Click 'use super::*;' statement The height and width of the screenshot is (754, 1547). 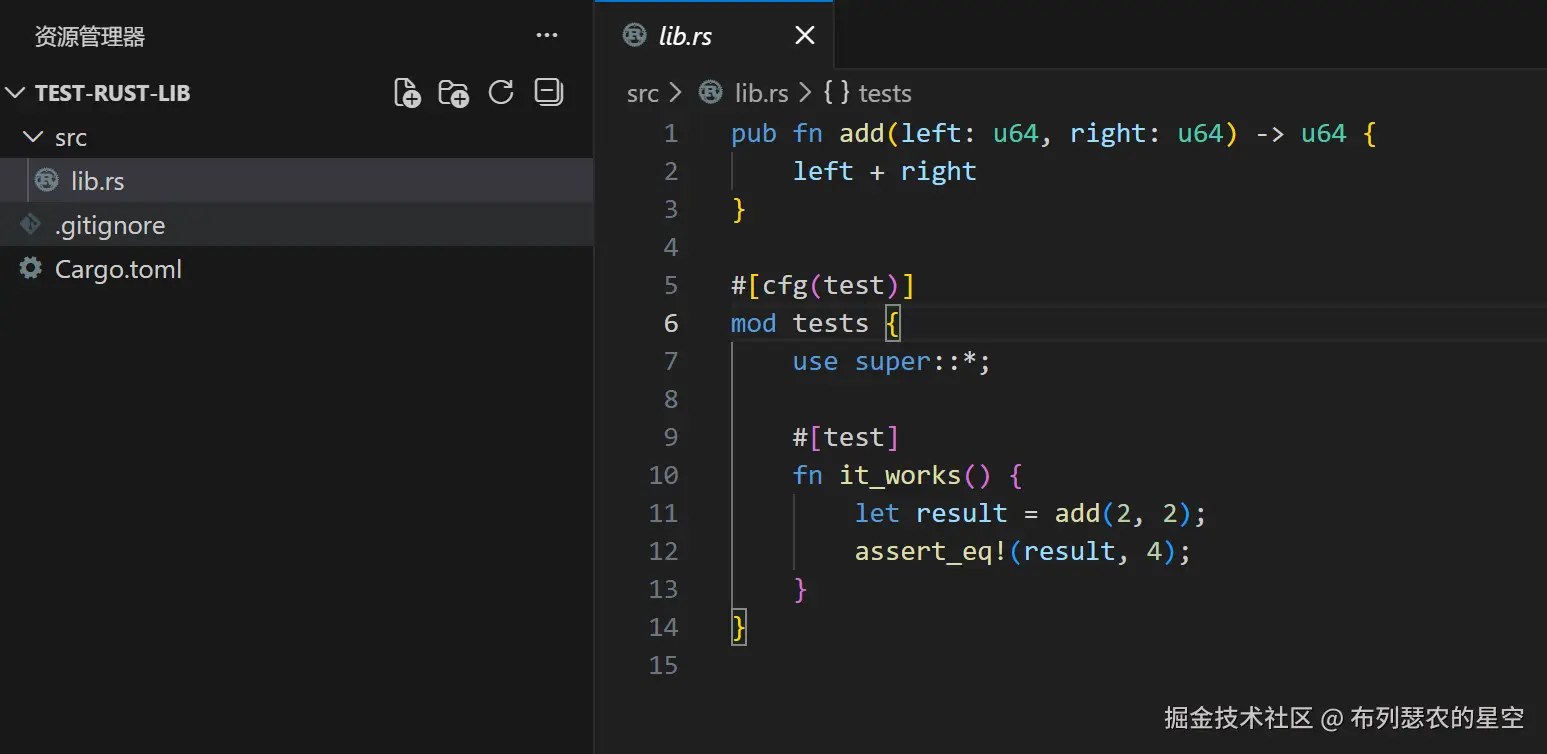point(892,362)
